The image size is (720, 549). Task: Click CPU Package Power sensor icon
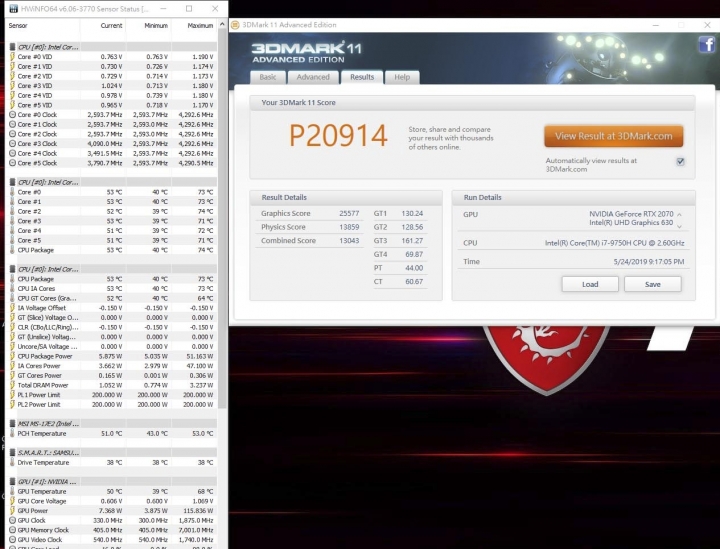(12, 356)
